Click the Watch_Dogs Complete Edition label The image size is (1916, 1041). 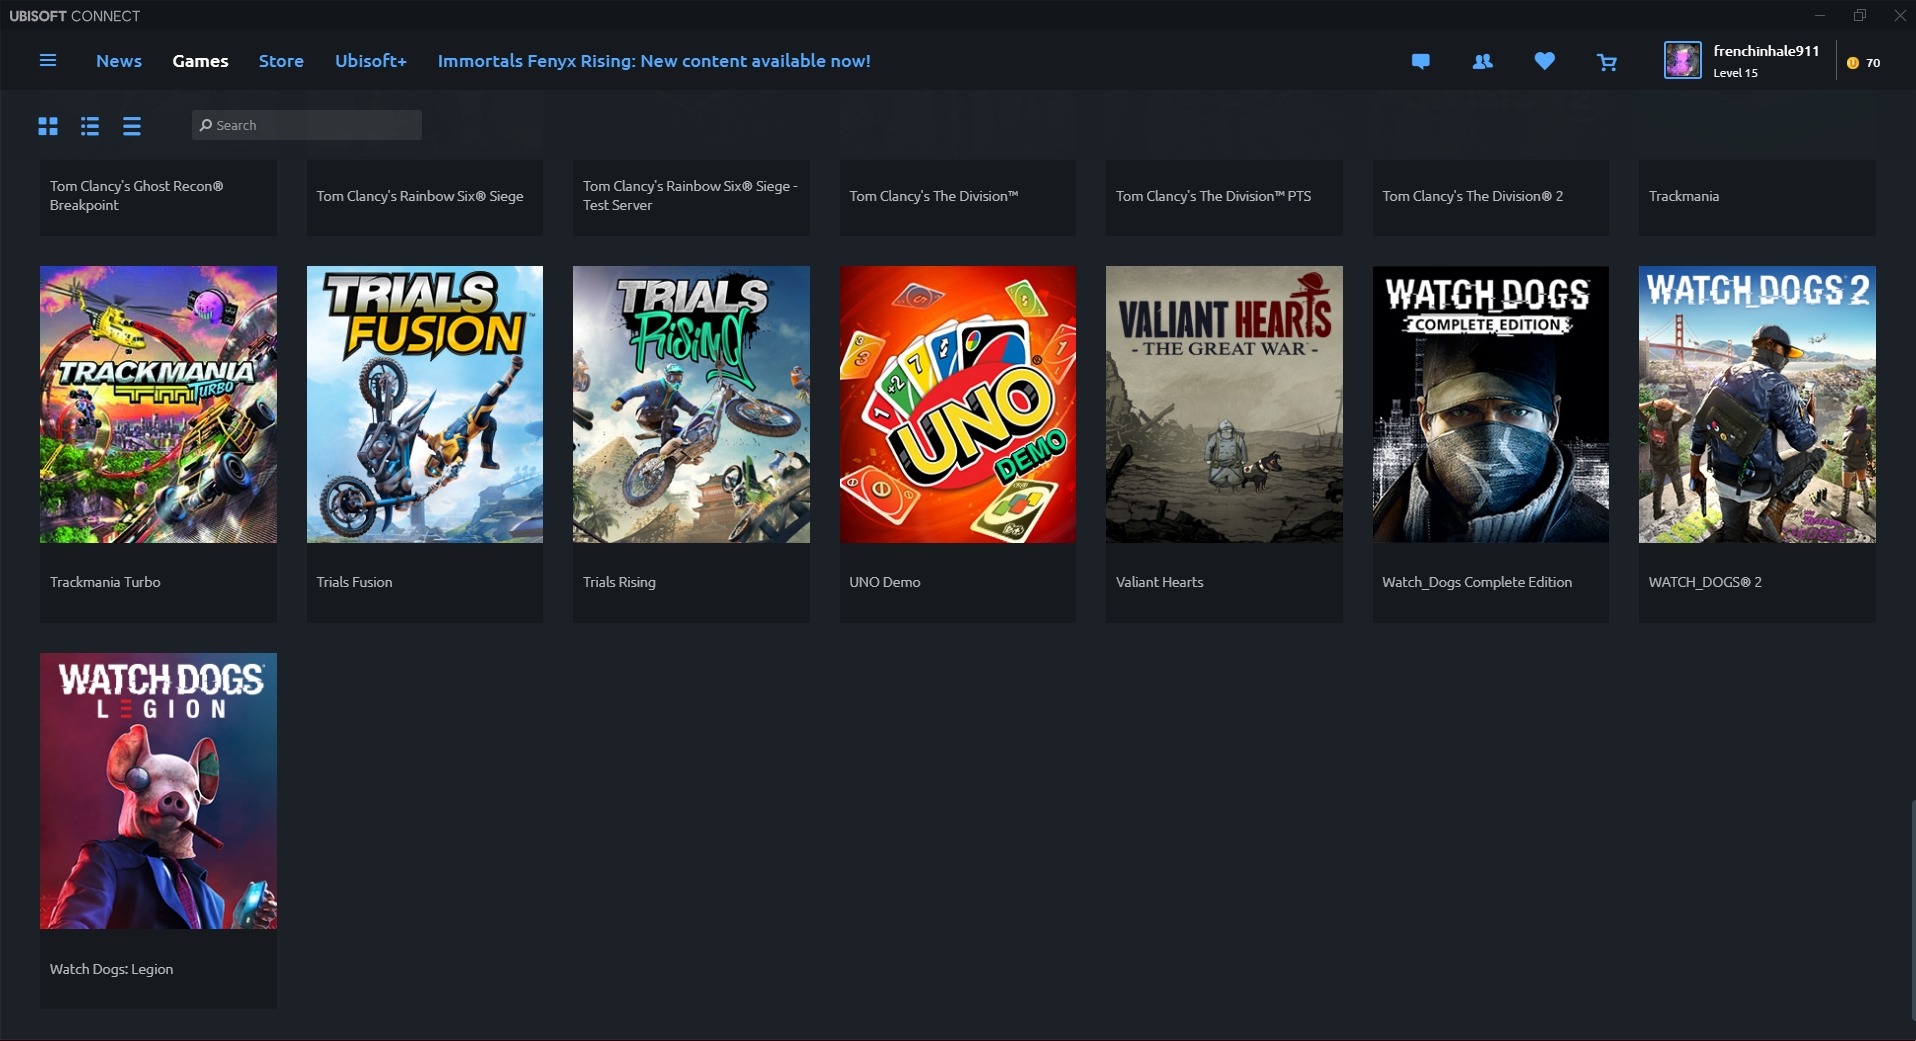coord(1477,582)
